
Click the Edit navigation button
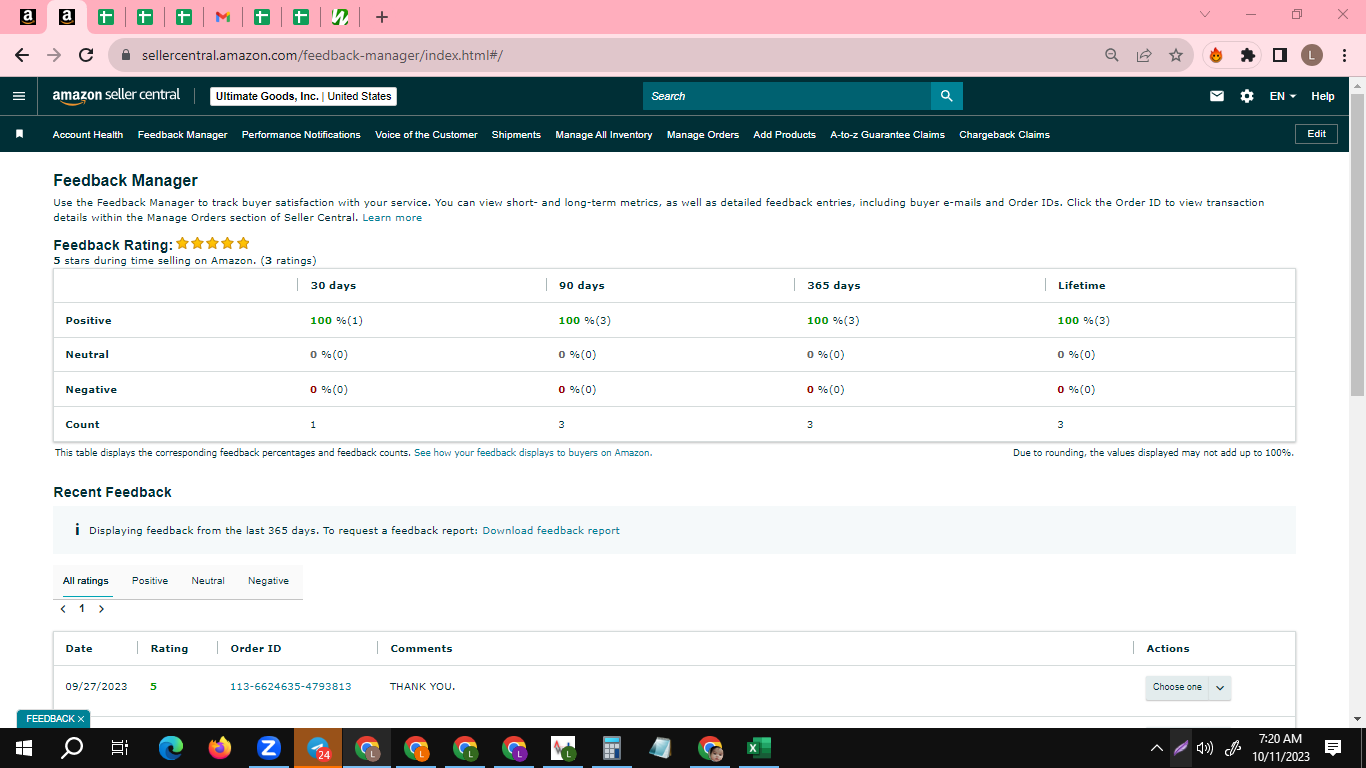click(x=1316, y=134)
